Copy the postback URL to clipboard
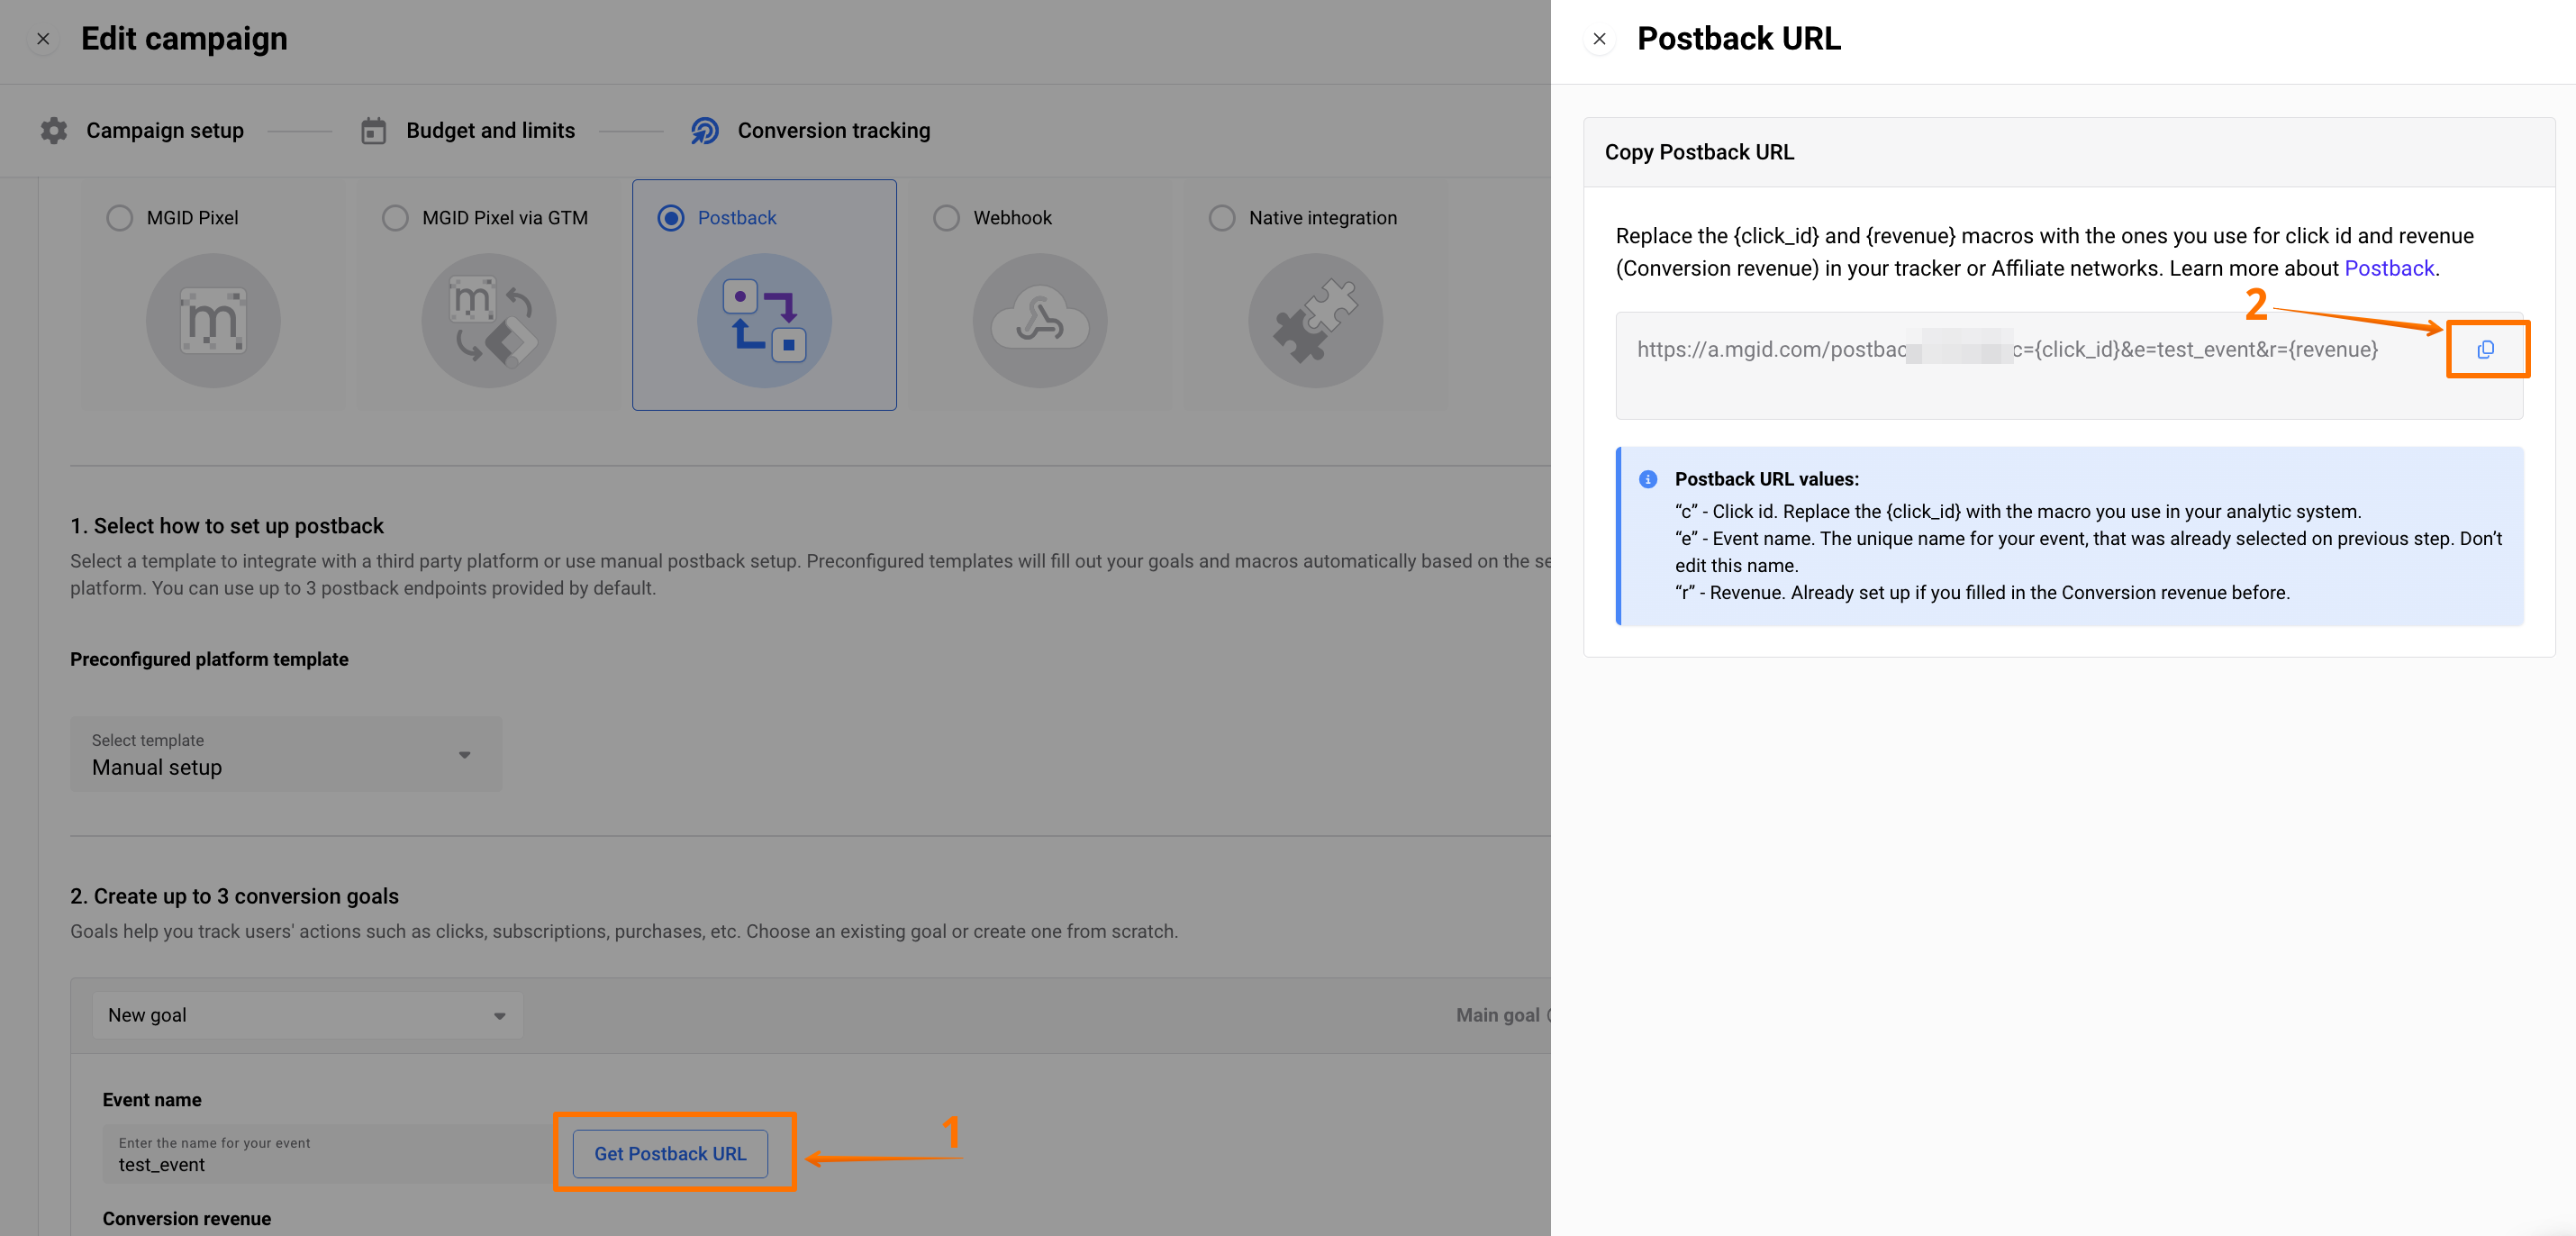Screen dimensions: 2576x1236 tap(2485, 349)
